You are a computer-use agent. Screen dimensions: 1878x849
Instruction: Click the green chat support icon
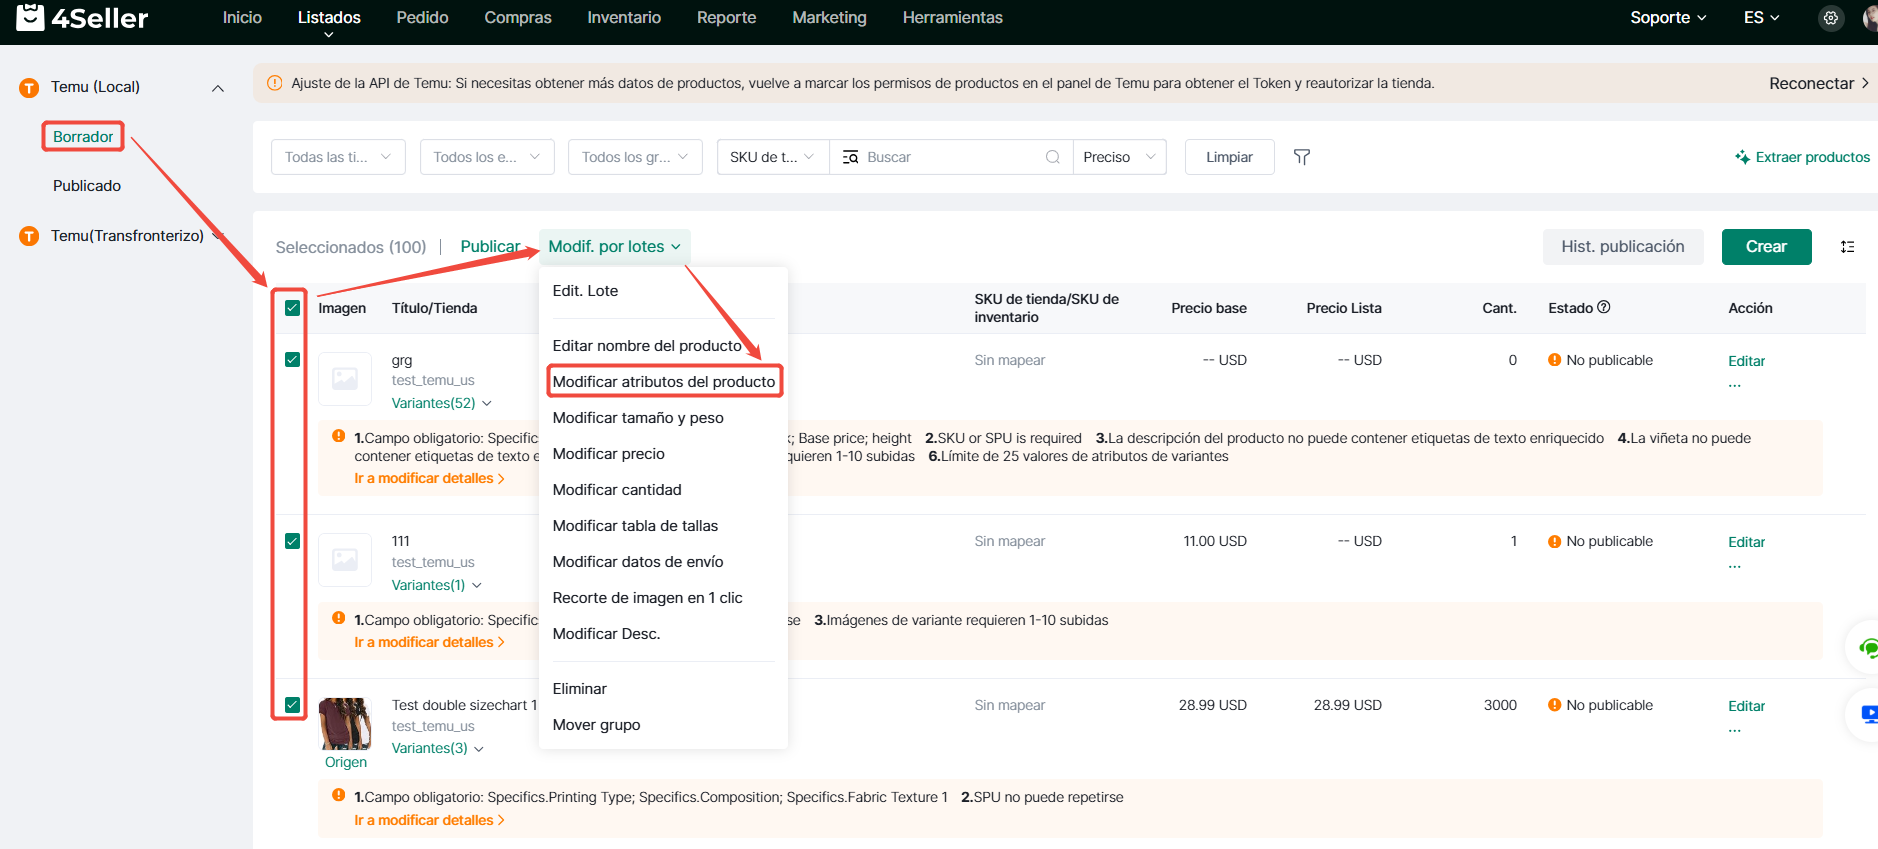click(x=1867, y=648)
